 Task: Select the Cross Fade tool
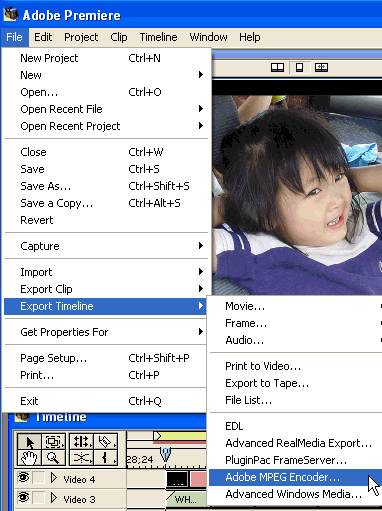click(x=81, y=458)
